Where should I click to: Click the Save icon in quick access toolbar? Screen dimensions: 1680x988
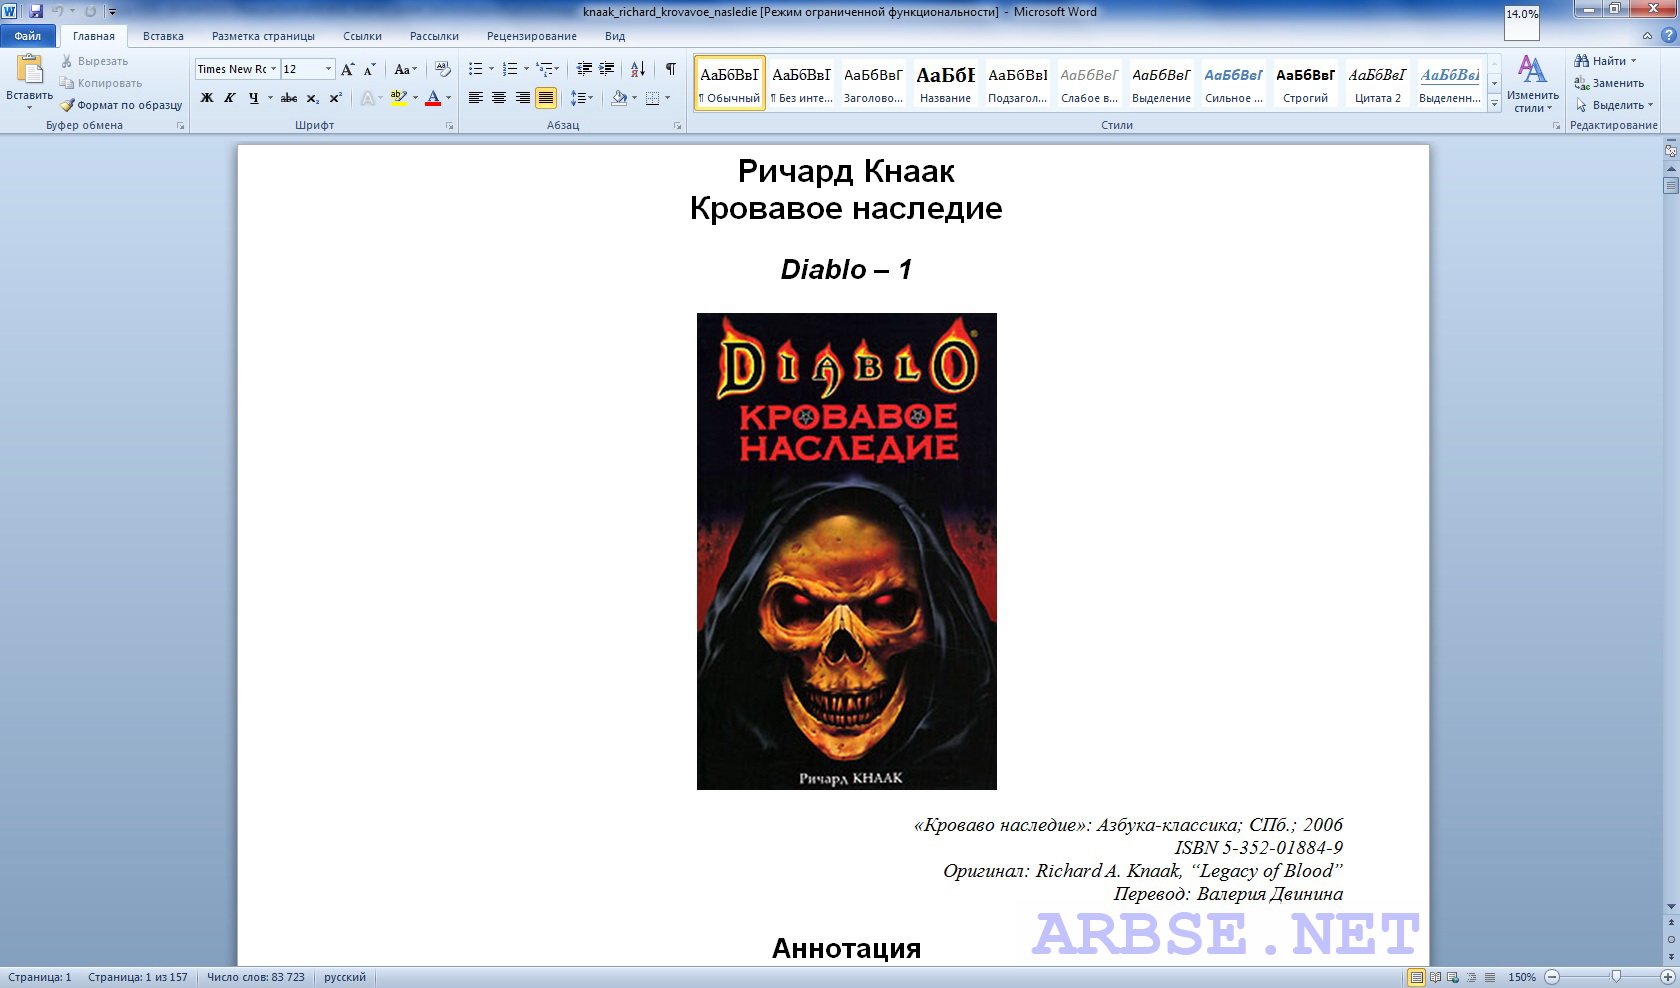(36, 11)
